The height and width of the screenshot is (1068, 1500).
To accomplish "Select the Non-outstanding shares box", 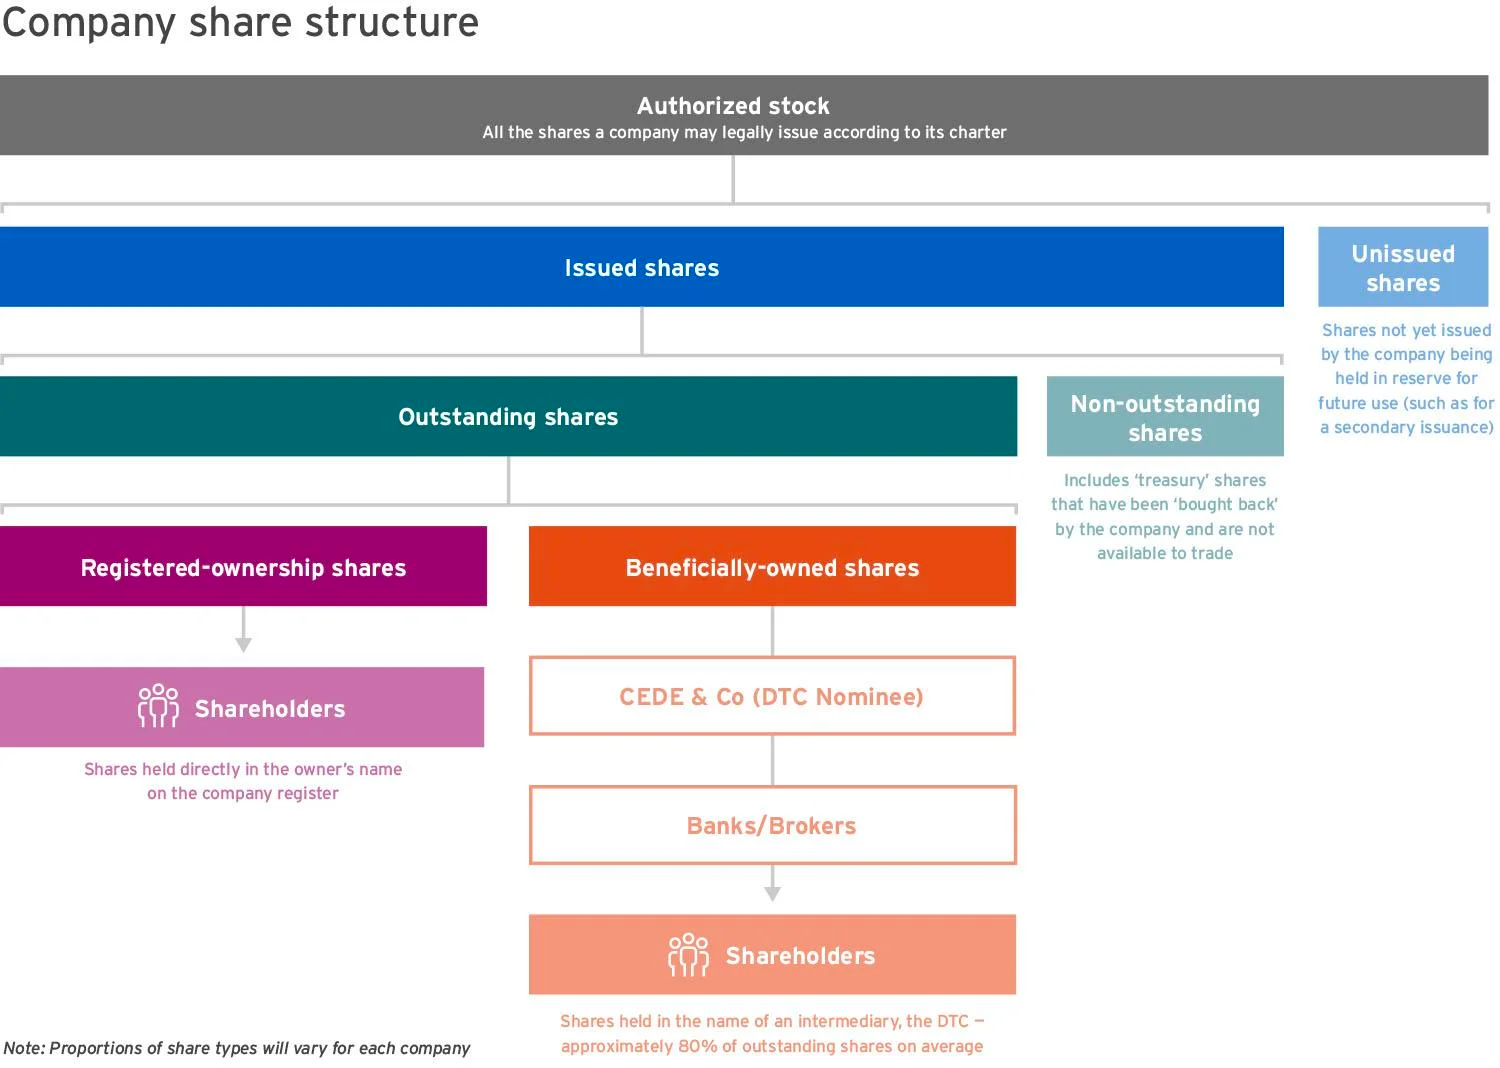I will click(1165, 416).
